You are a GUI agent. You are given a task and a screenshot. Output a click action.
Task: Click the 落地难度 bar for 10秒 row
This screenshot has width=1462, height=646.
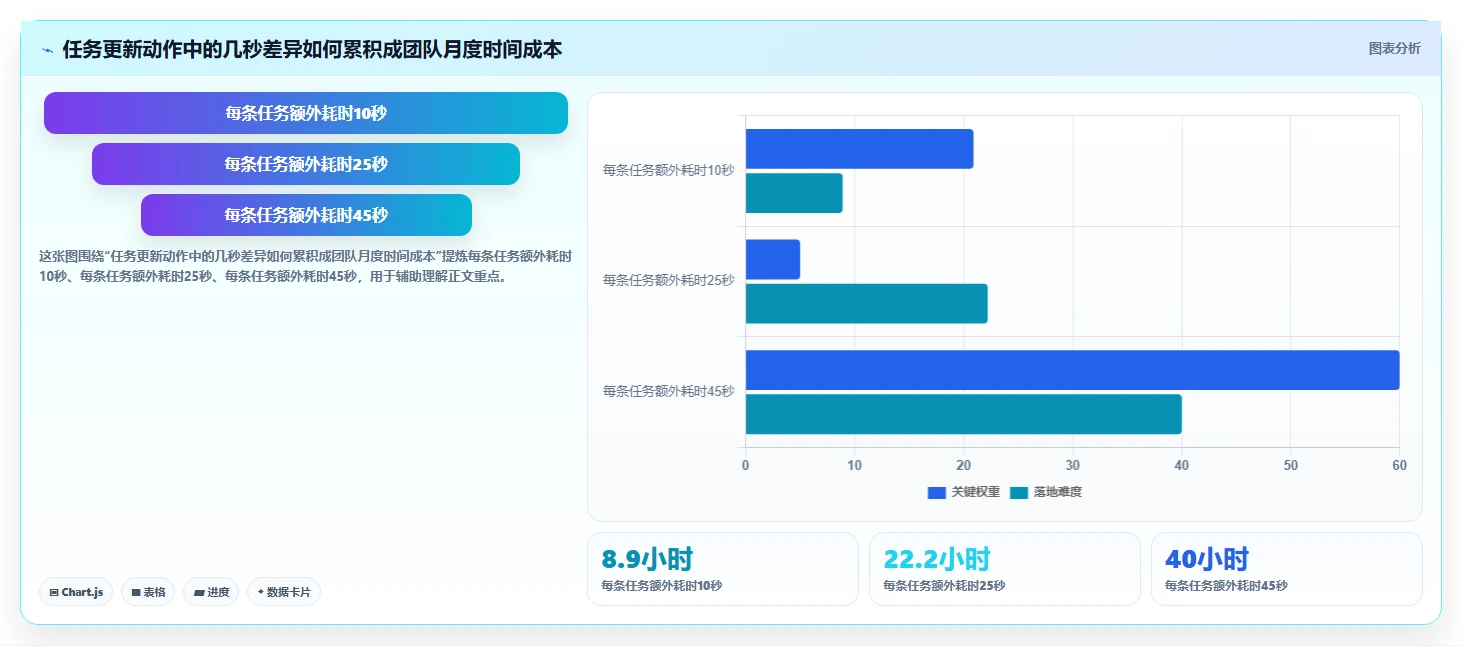point(794,193)
